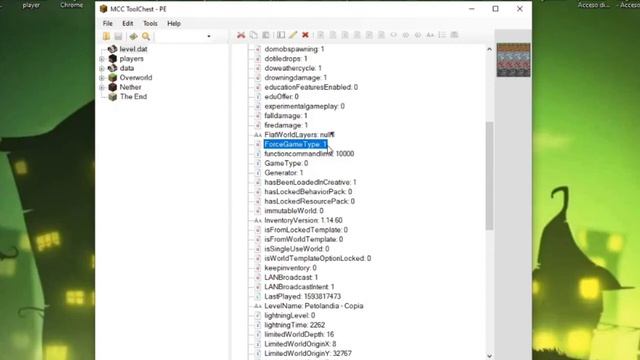Select hasBeenLoadedInCreative: 1 tag
Image resolution: width=640 pixels, height=360 pixels.
(x=310, y=182)
